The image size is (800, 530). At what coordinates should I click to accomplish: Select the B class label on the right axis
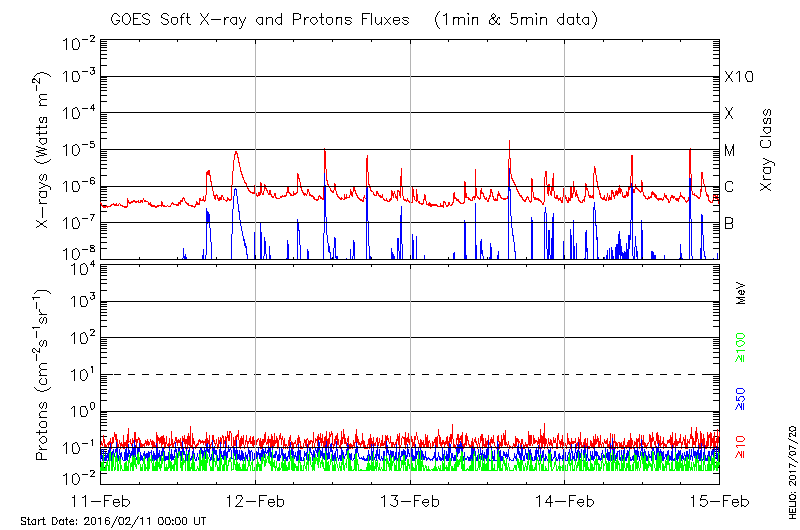click(x=729, y=223)
